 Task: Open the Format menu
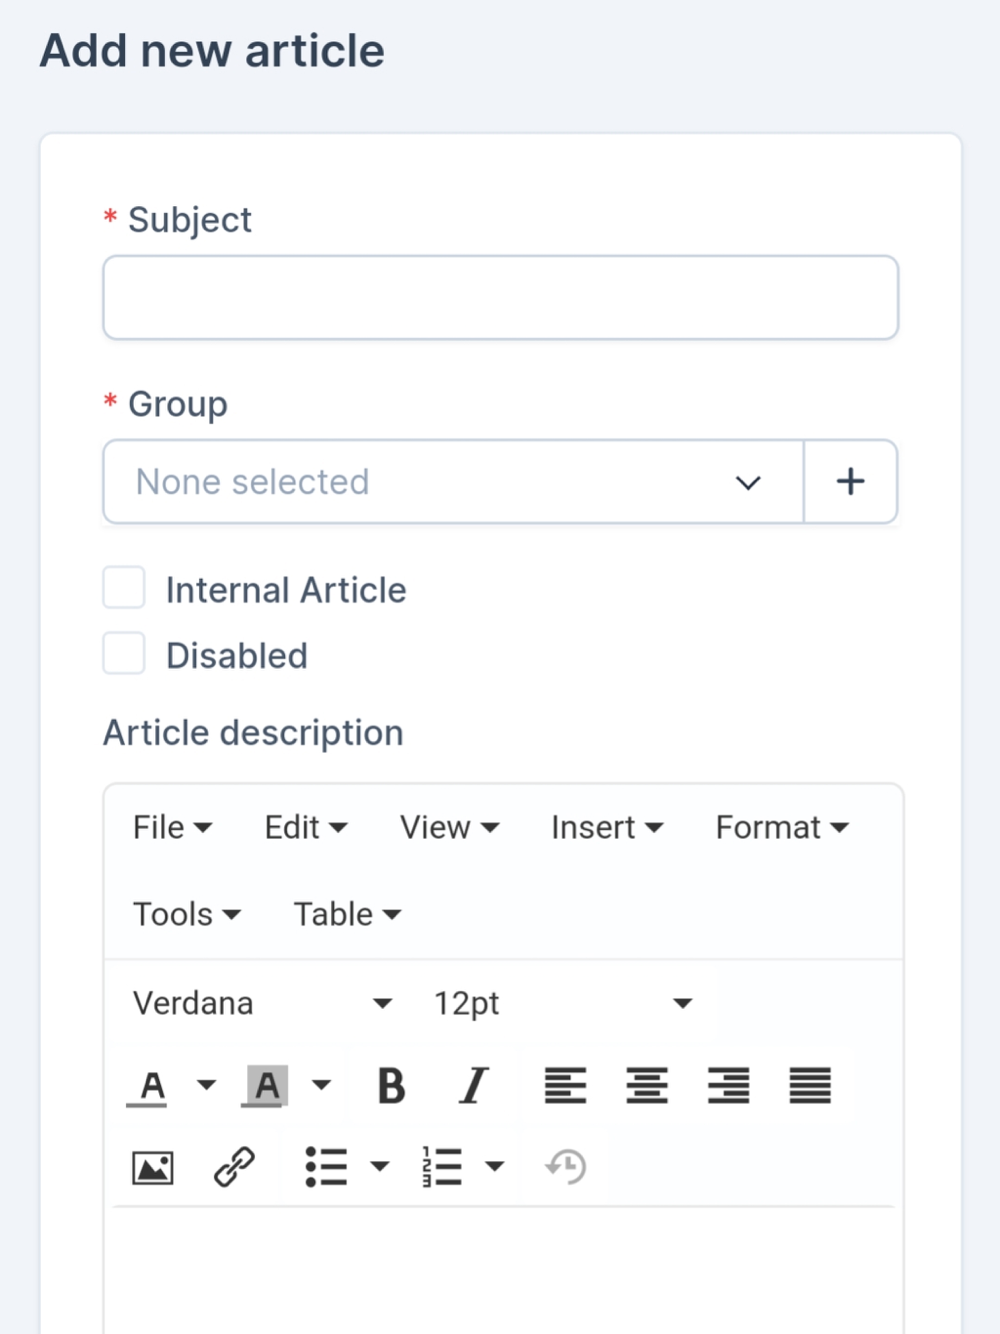click(x=782, y=828)
